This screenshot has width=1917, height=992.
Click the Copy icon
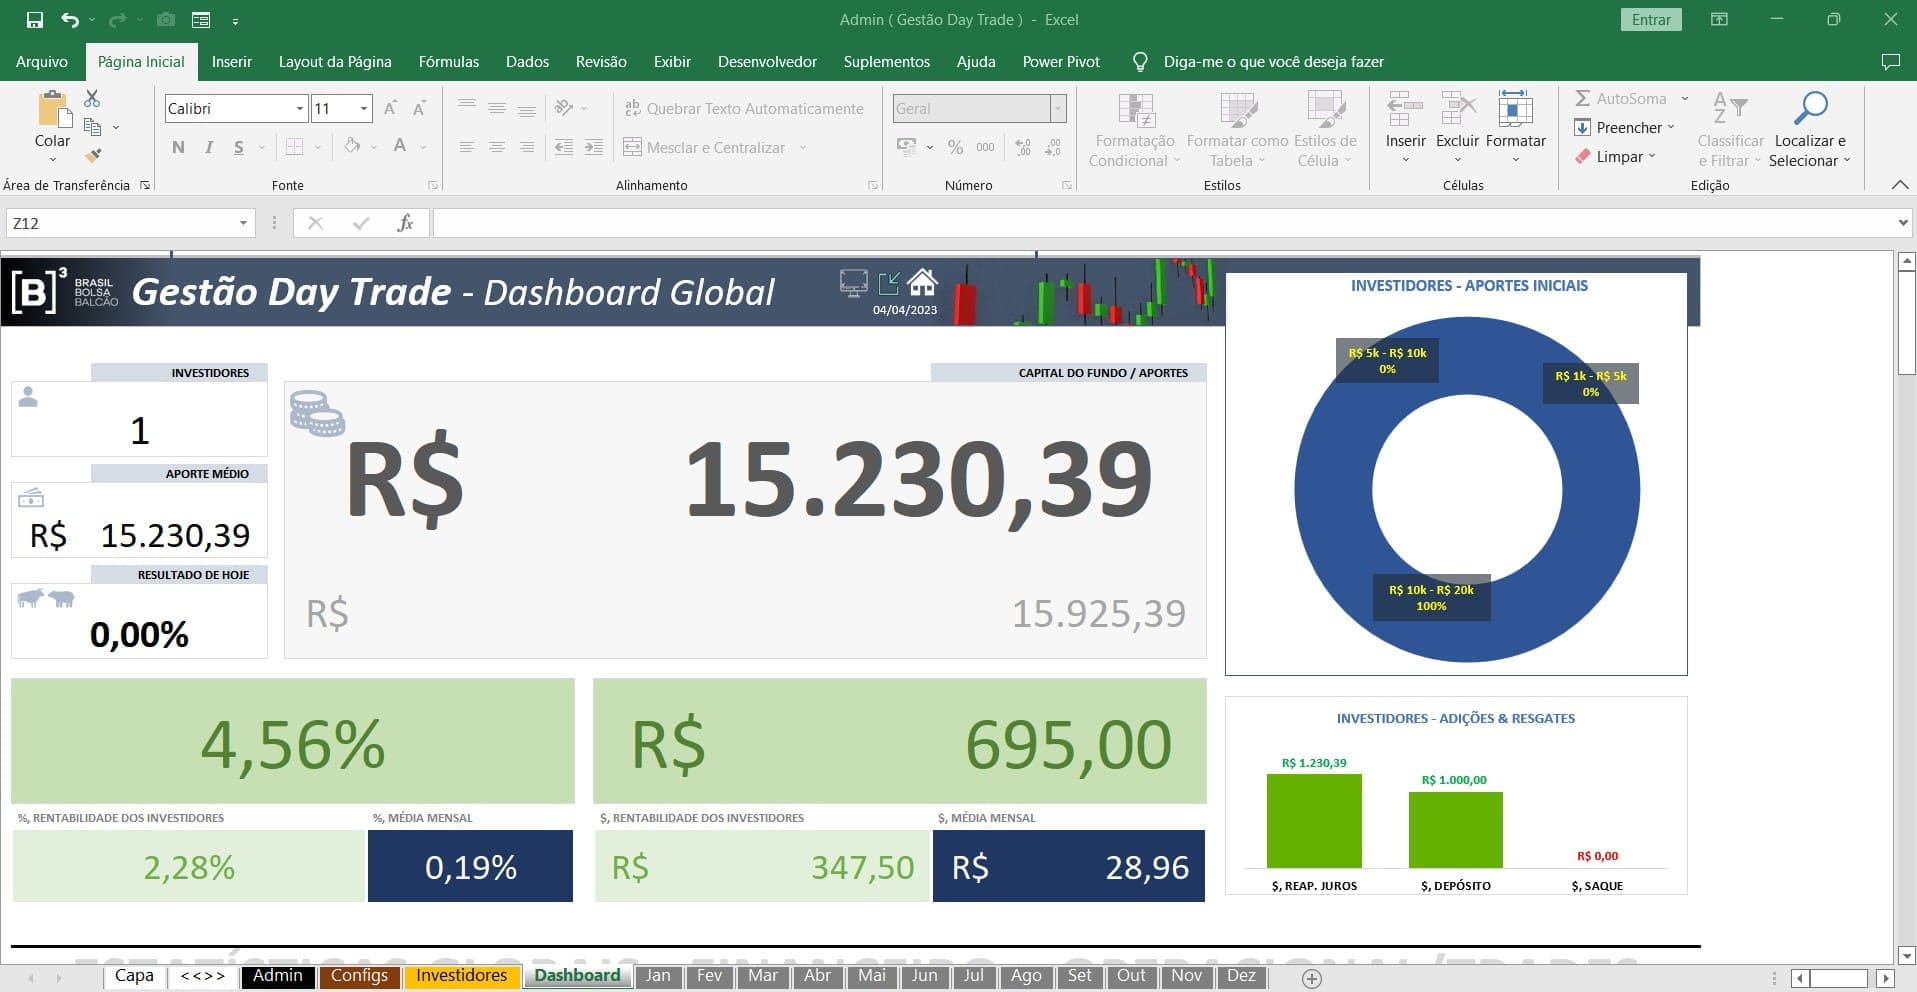coord(92,127)
